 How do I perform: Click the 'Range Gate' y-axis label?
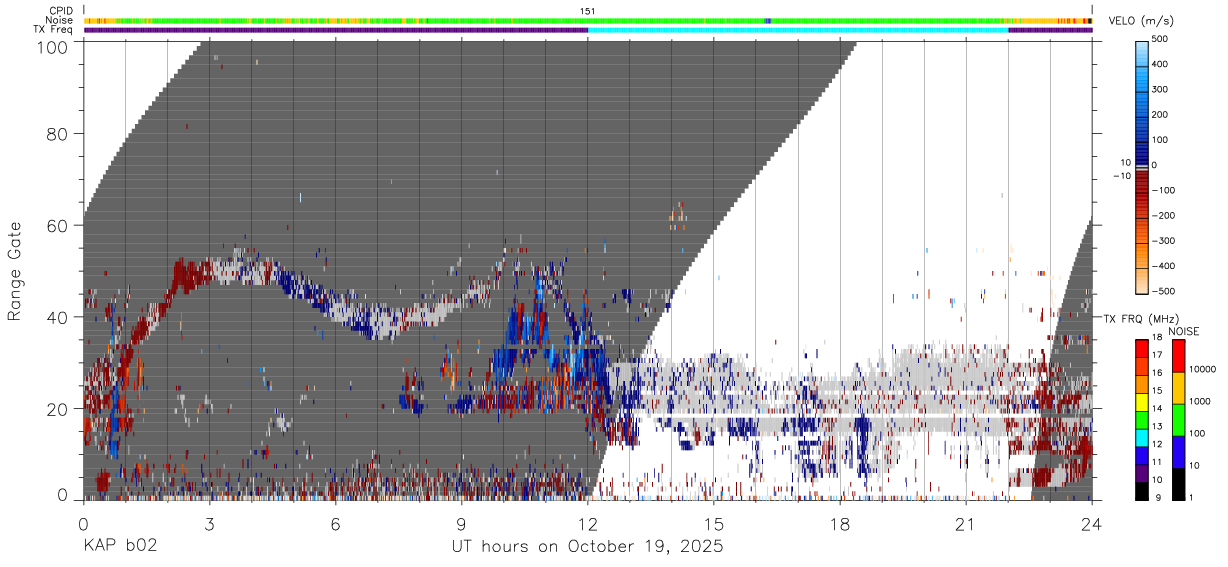[15, 271]
